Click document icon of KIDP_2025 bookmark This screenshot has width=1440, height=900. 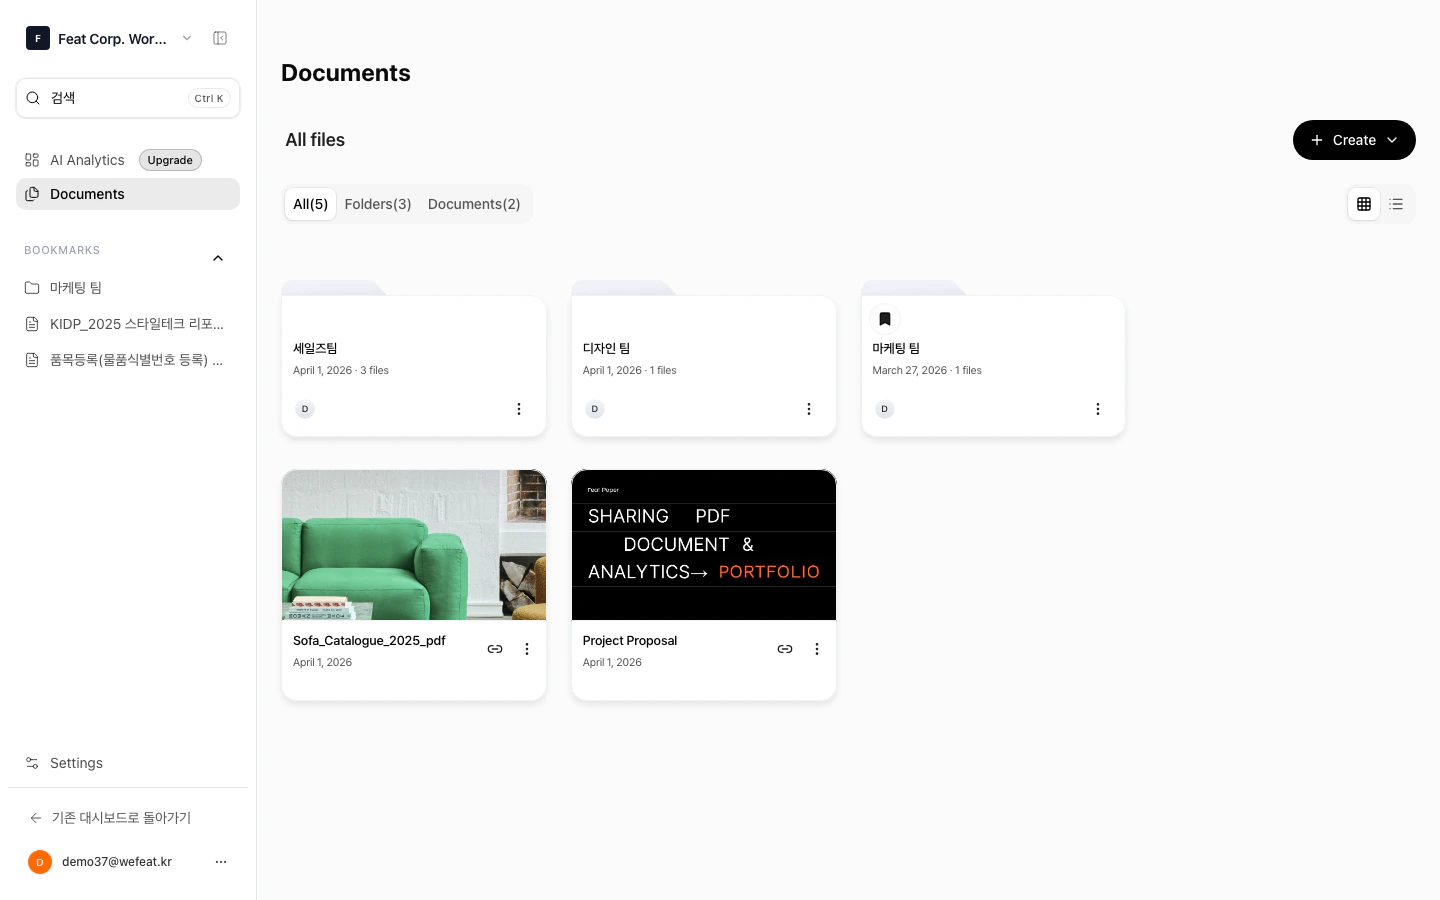pyautogui.click(x=32, y=324)
